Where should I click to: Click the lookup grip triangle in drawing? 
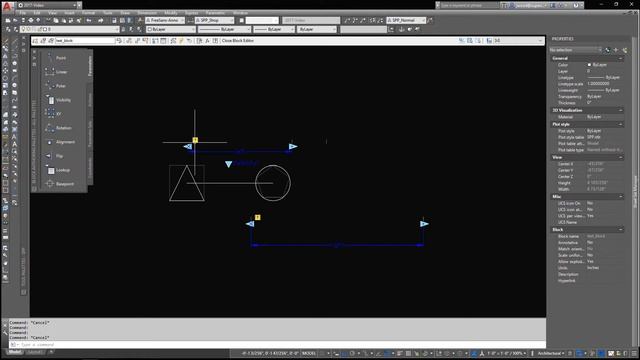(229, 164)
